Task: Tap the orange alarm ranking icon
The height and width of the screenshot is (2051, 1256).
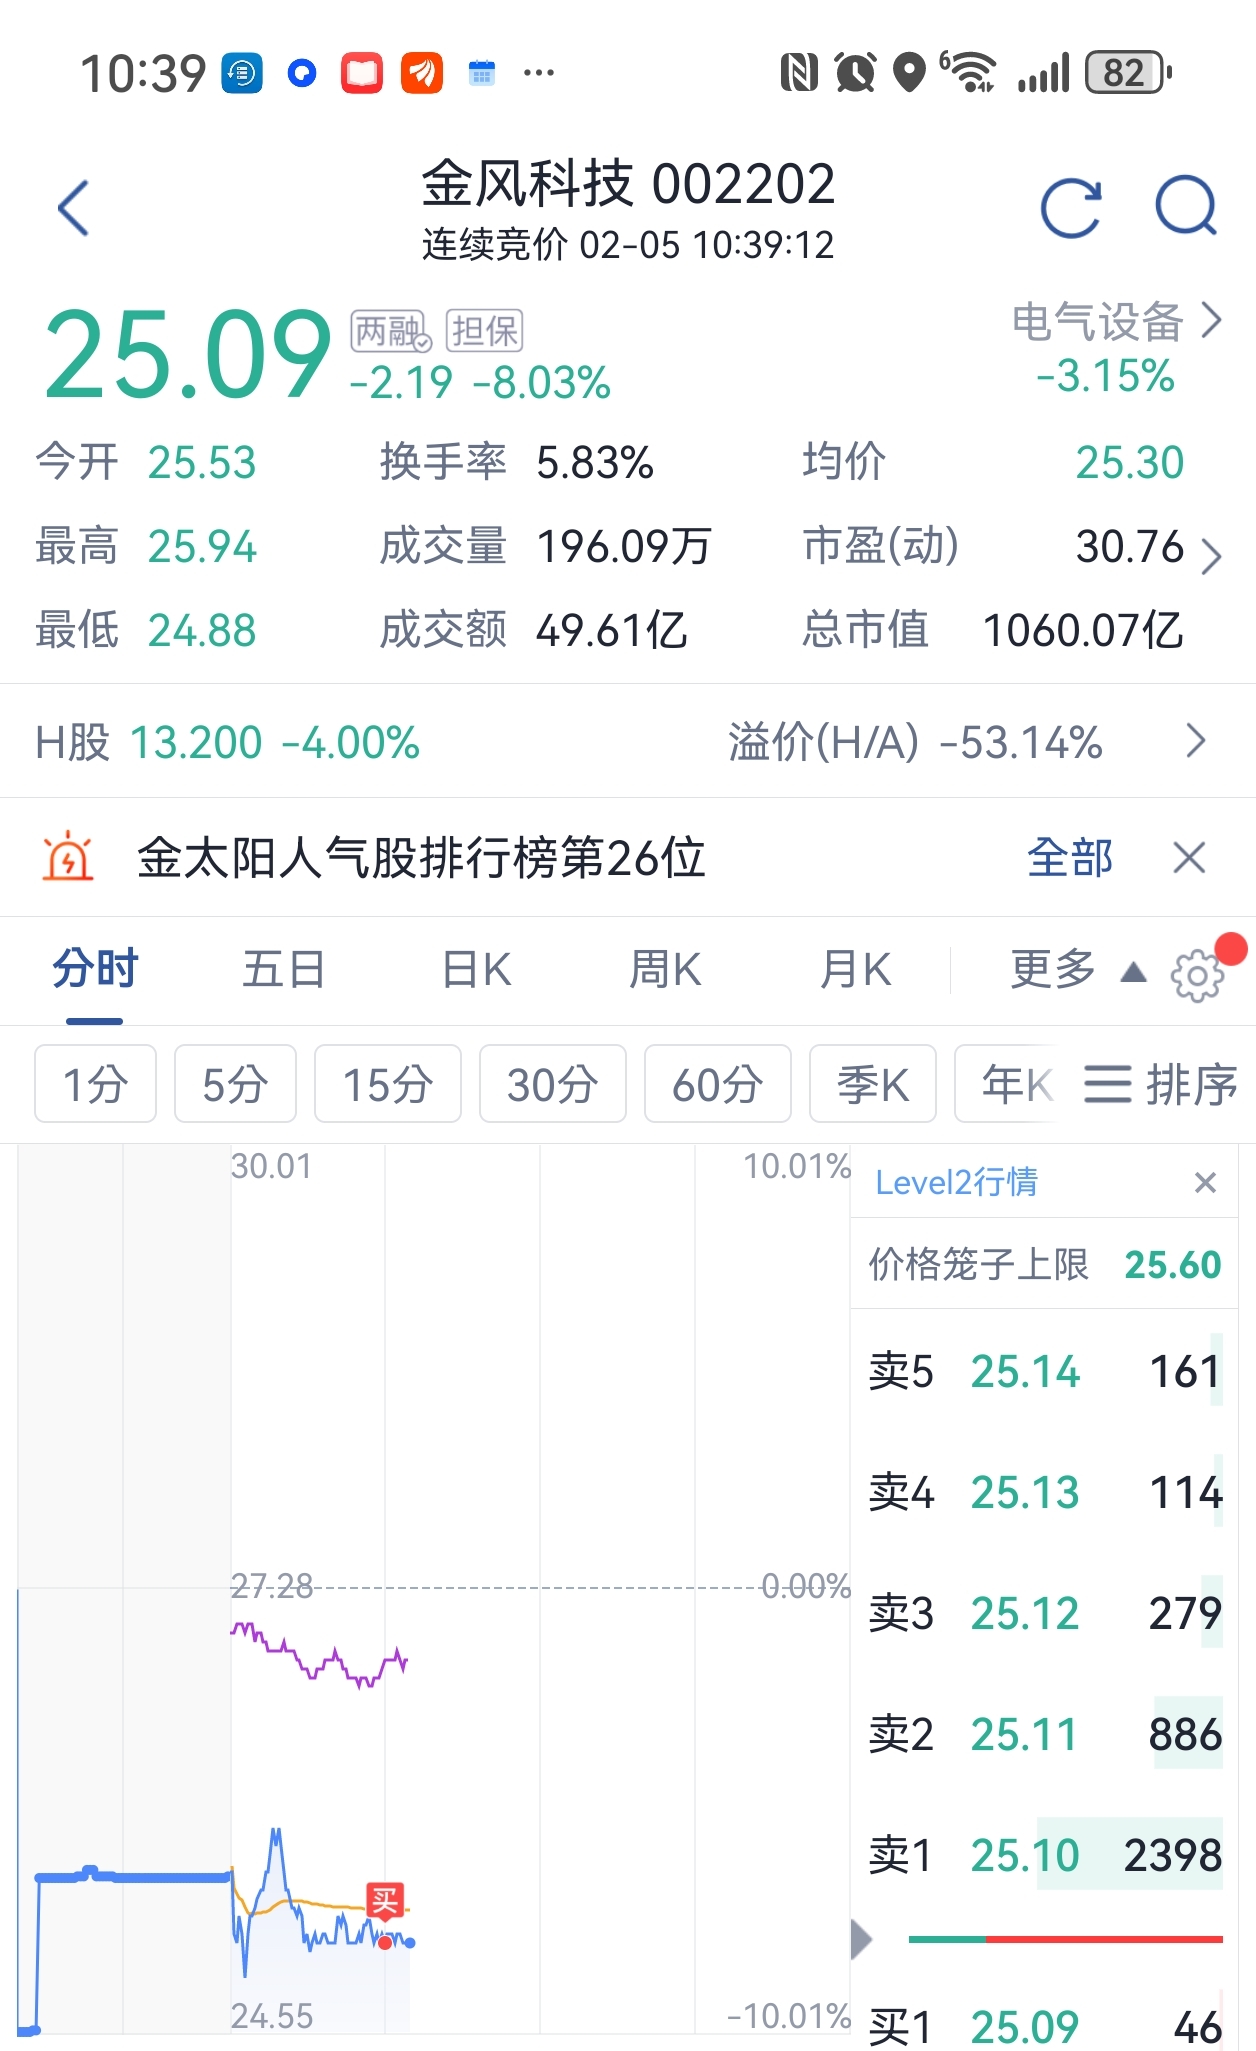Action: pos(68,857)
